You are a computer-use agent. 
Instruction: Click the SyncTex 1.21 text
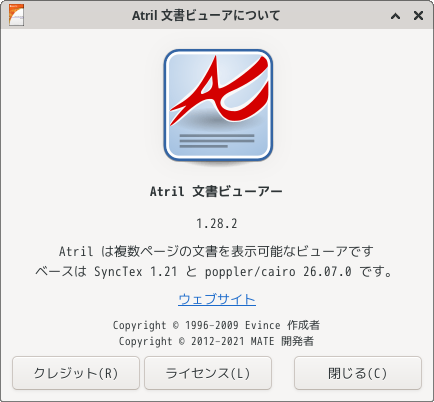[x=135, y=272]
